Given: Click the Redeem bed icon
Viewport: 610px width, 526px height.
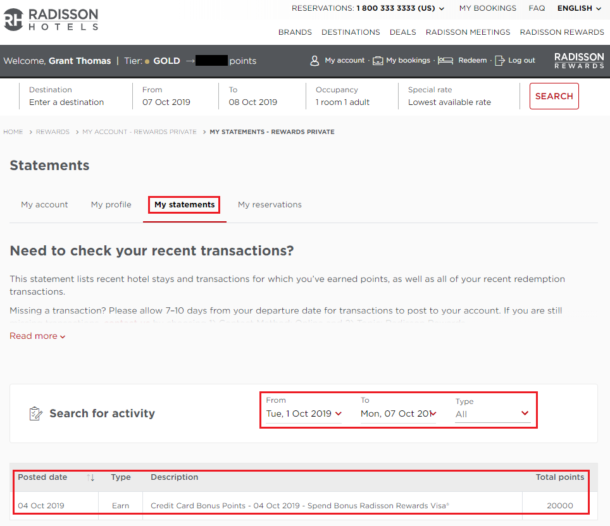Looking at the screenshot, I should [445, 61].
